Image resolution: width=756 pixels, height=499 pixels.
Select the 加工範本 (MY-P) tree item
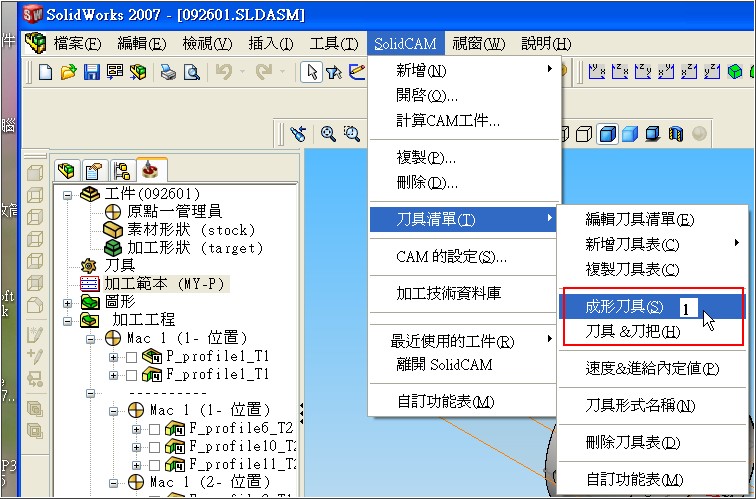pyautogui.click(x=152, y=284)
